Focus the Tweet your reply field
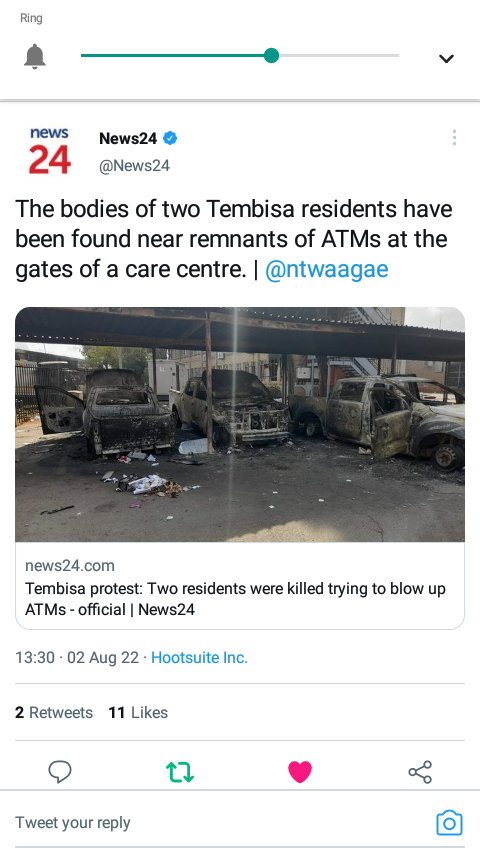Image resolution: width=480 pixels, height=854 pixels. pos(218,822)
